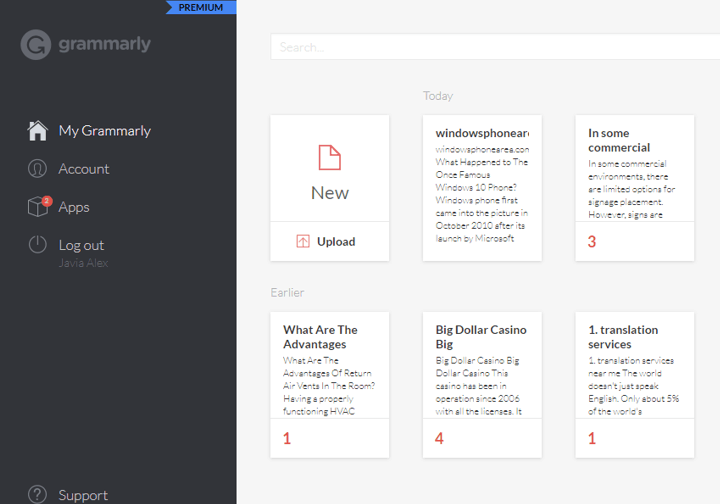The height and width of the screenshot is (504, 720).
Task: Open My Grammarly home icon
Action: click(x=38, y=131)
